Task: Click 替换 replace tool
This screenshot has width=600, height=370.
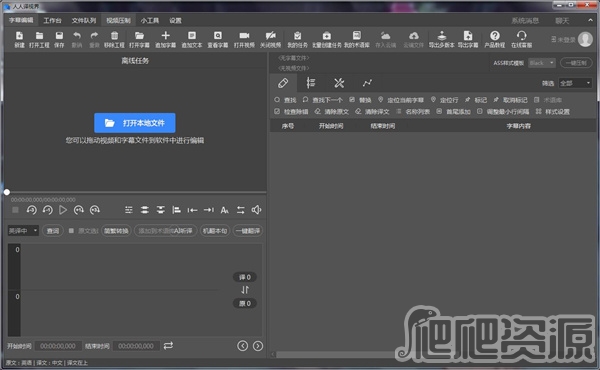Action: 360,100
